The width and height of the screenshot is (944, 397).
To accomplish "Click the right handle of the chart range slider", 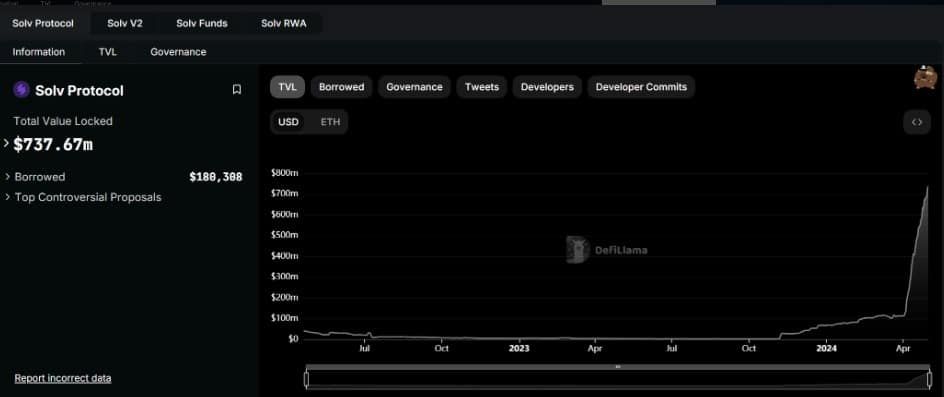I will [930, 380].
